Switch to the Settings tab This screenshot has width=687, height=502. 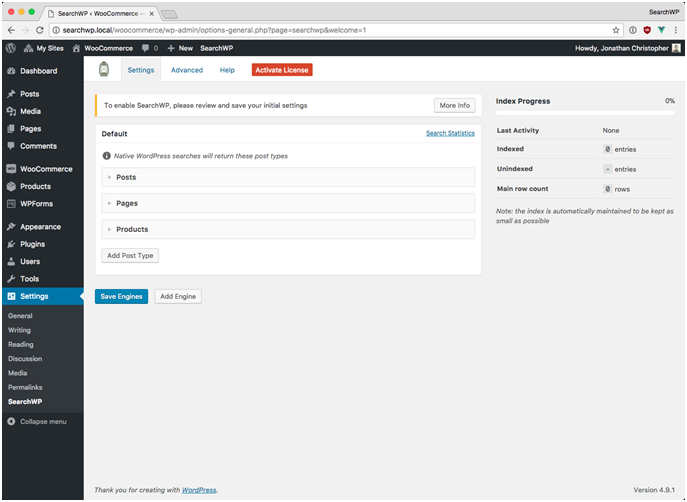pyautogui.click(x=141, y=70)
